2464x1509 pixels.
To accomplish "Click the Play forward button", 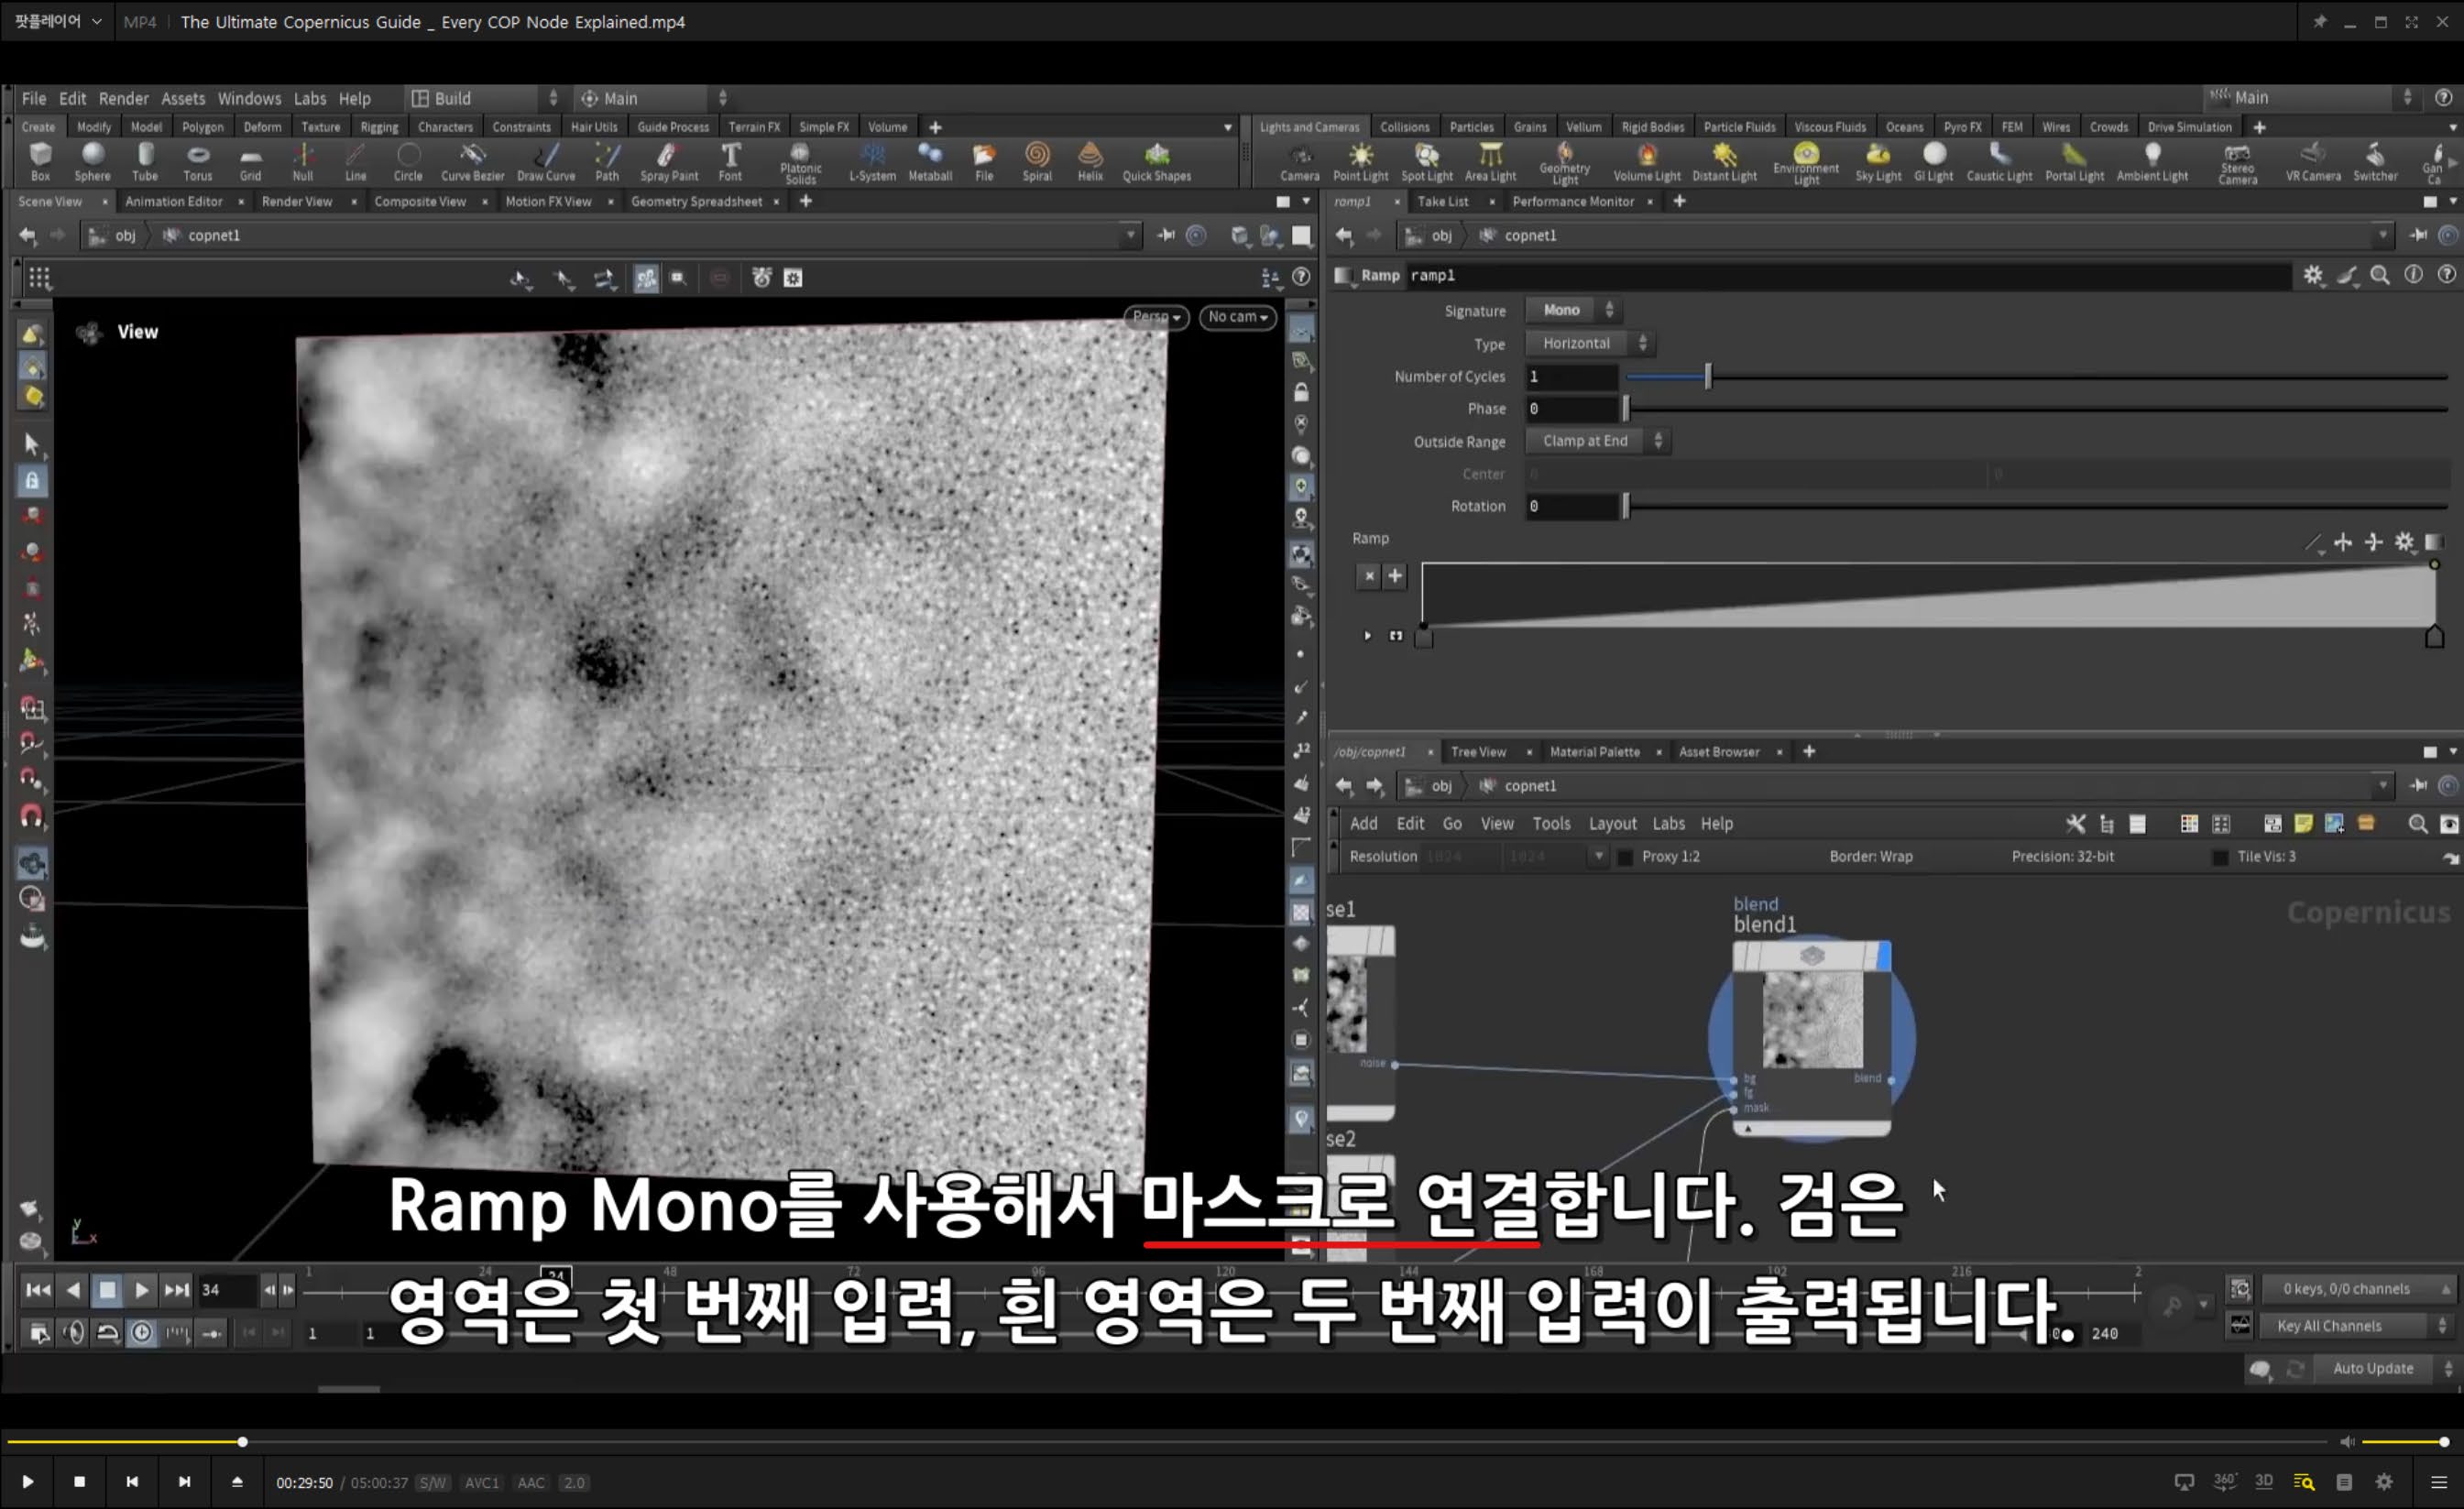I will (142, 1291).
